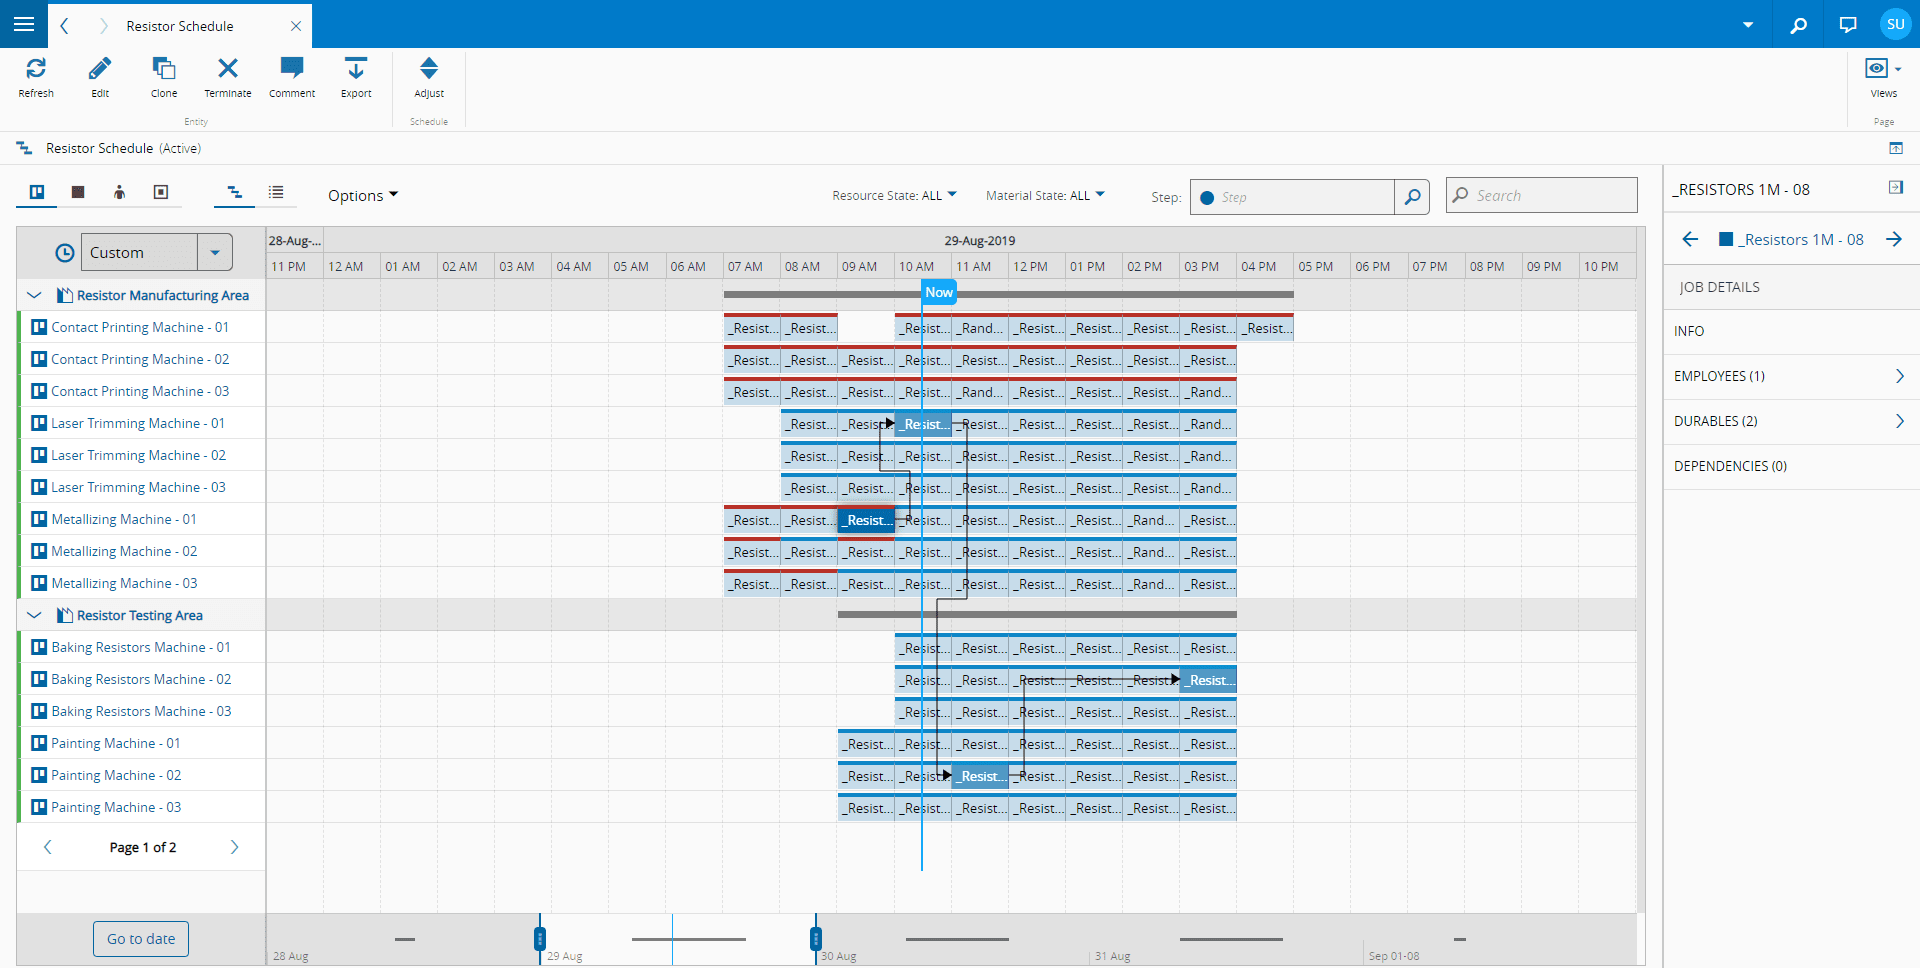
Task: Select the Resistor Schedule tab
Action: pos(180,26)
